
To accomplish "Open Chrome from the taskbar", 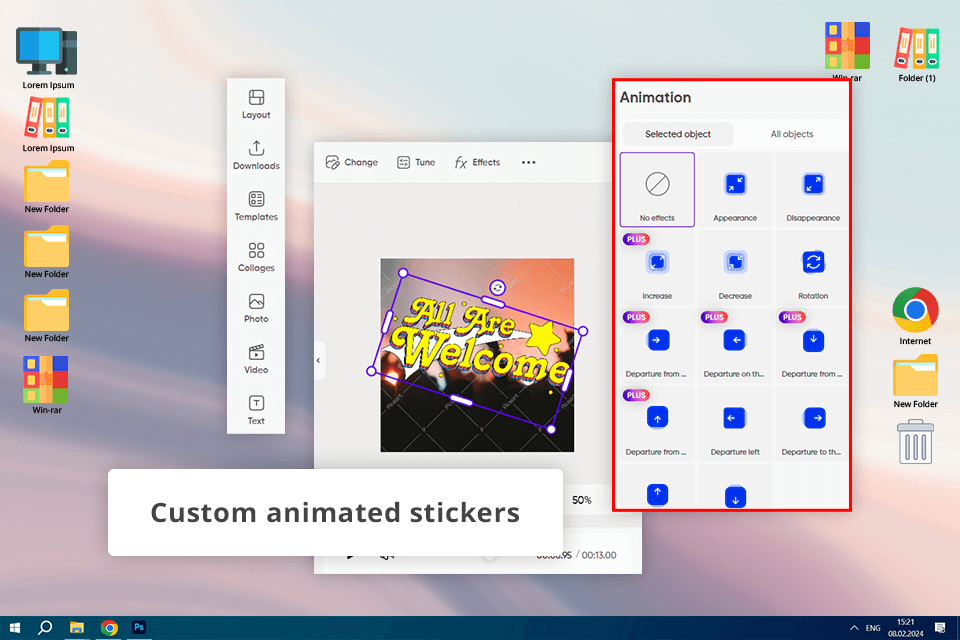I will pyautogui.click(x=109, y=628).
